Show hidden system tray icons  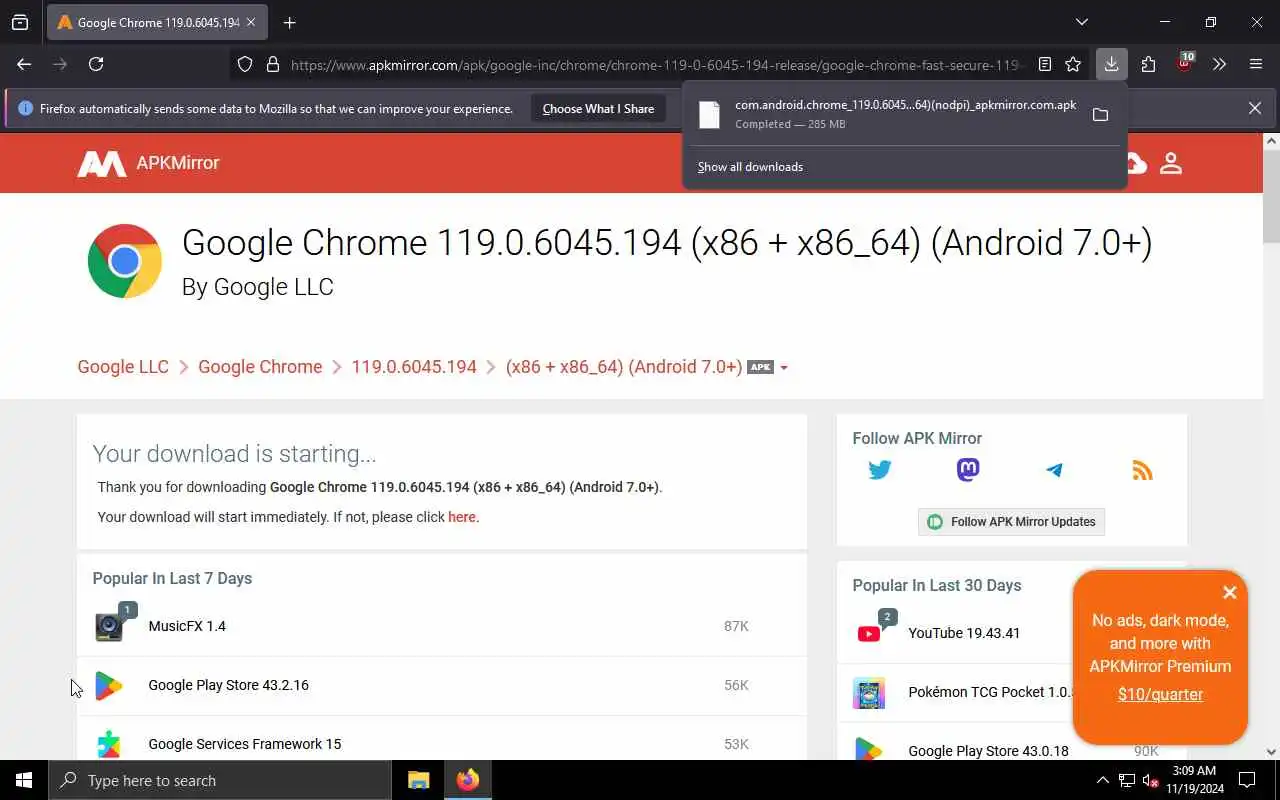click(x=1102, y=780)
